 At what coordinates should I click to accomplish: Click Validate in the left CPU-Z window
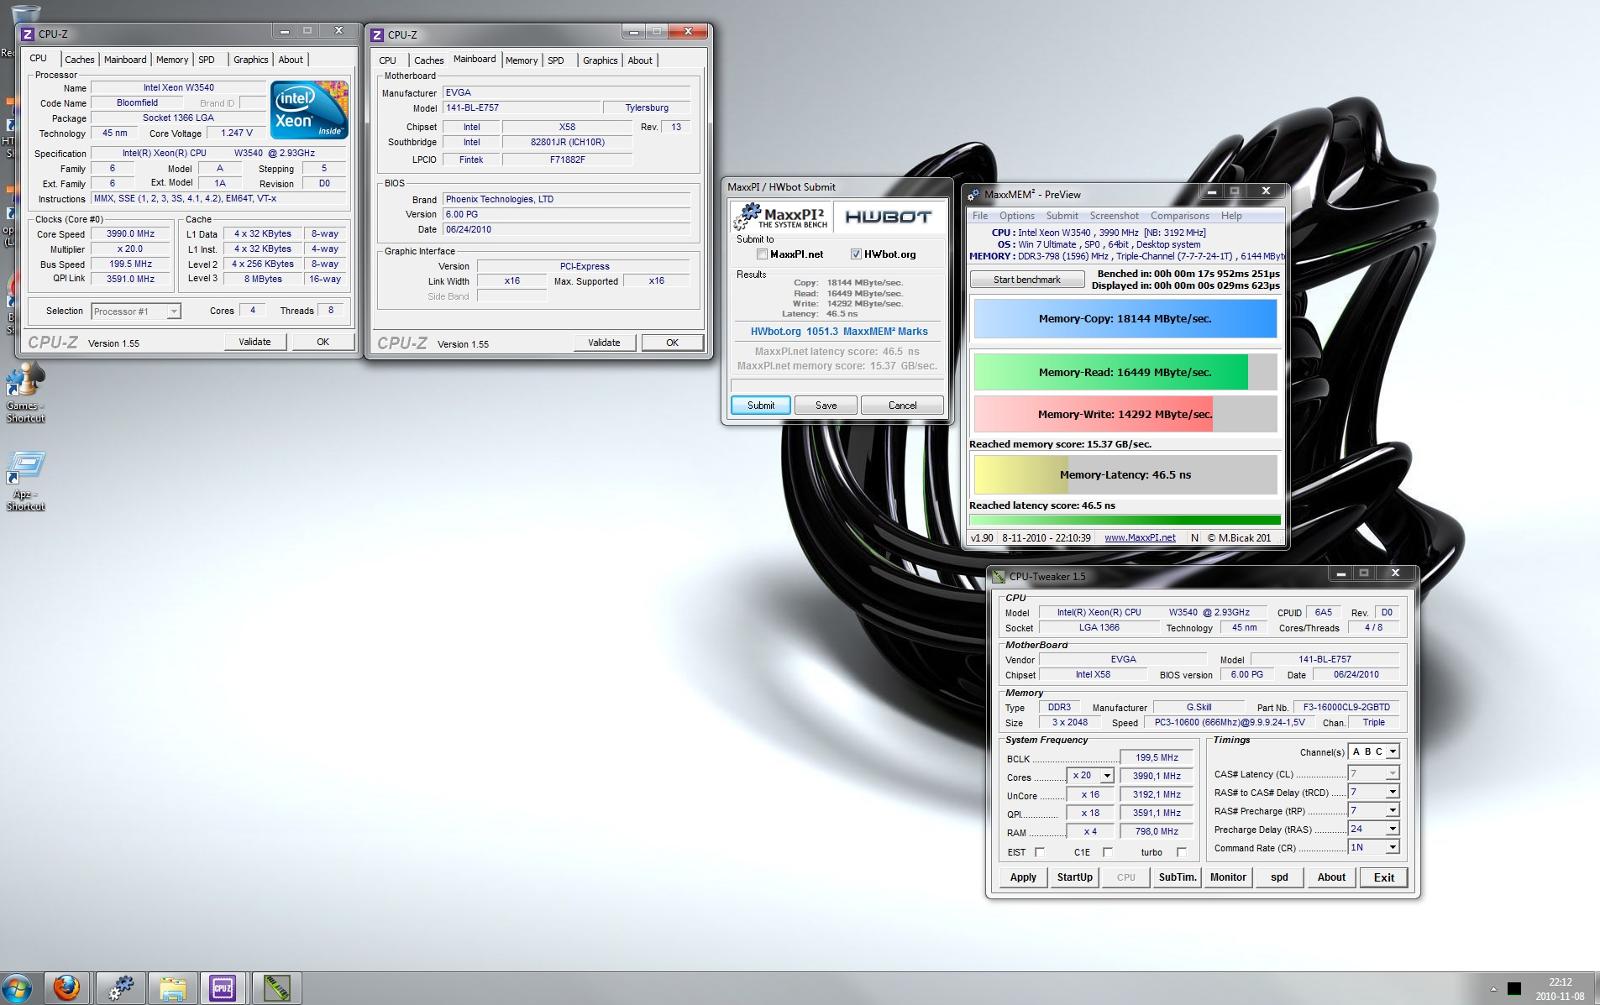pyautogui.click(x=255, y=342)
